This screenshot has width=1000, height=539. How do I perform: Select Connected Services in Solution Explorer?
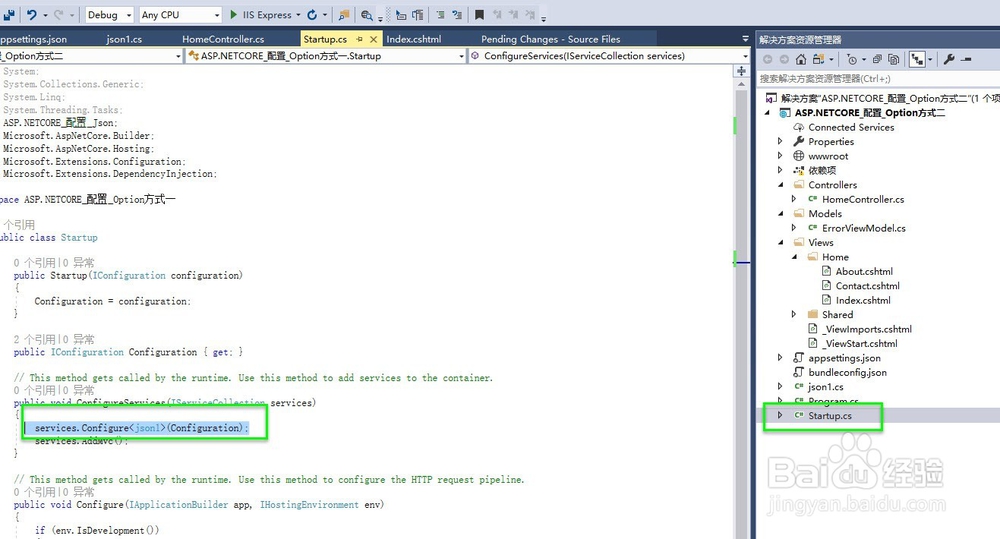(x=851, y=127)
